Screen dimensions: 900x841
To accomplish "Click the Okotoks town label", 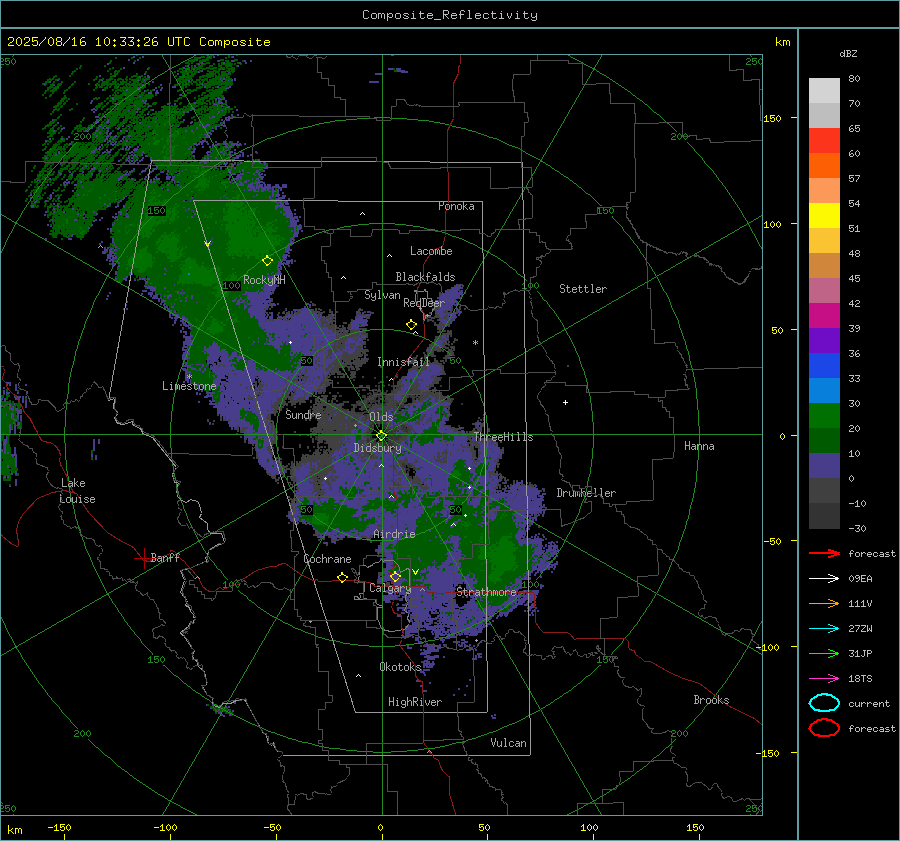I will 400,667.
